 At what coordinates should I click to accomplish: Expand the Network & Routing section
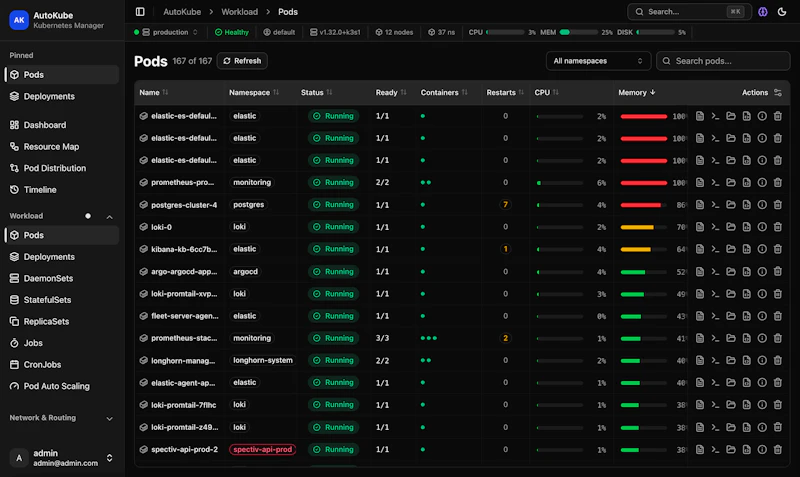(109, 418)
